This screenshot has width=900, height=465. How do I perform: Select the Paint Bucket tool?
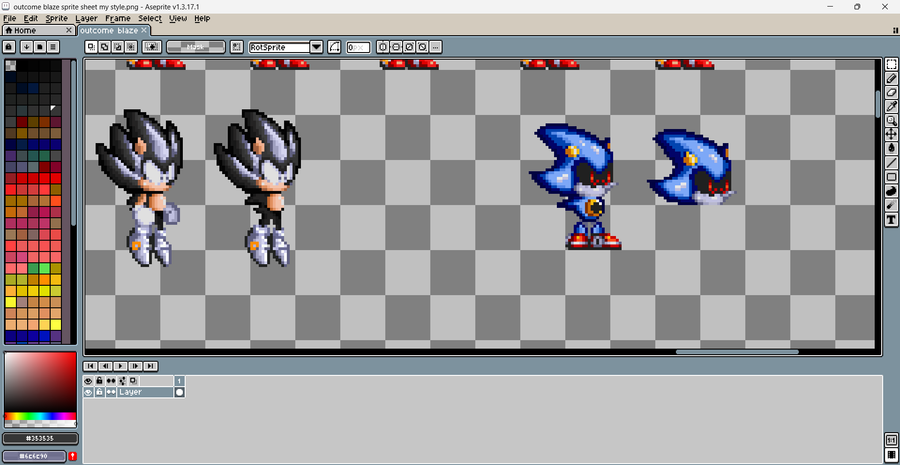pyautogui.click(x=891, y=148)
